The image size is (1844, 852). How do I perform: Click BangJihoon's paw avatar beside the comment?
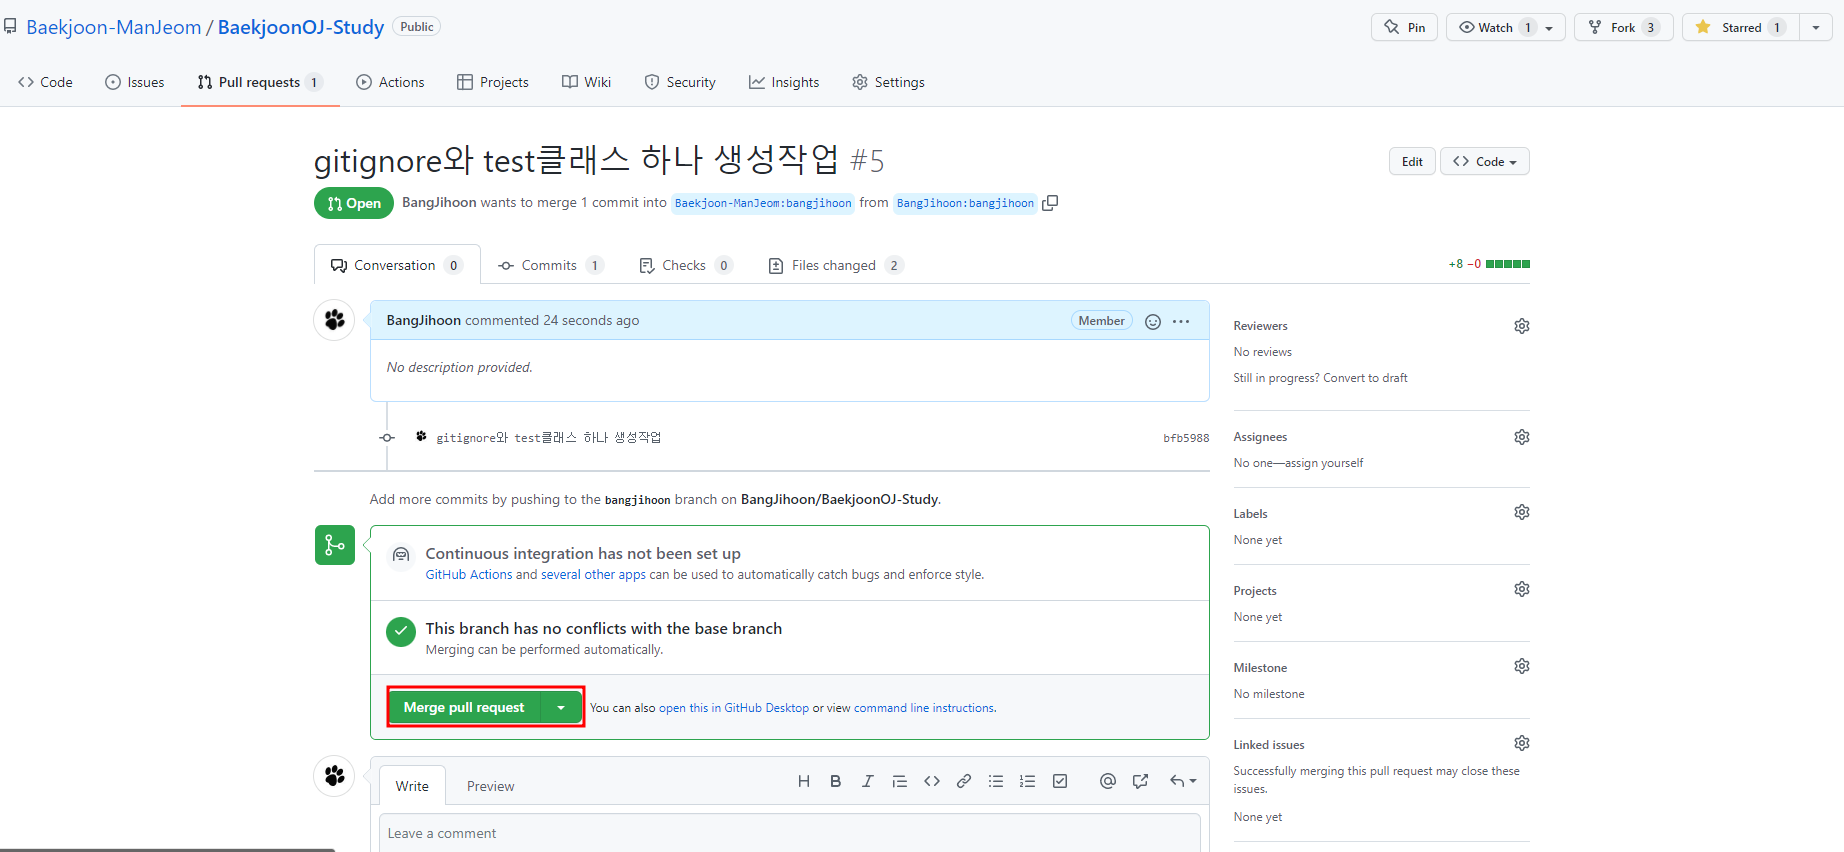pos(334,320)
